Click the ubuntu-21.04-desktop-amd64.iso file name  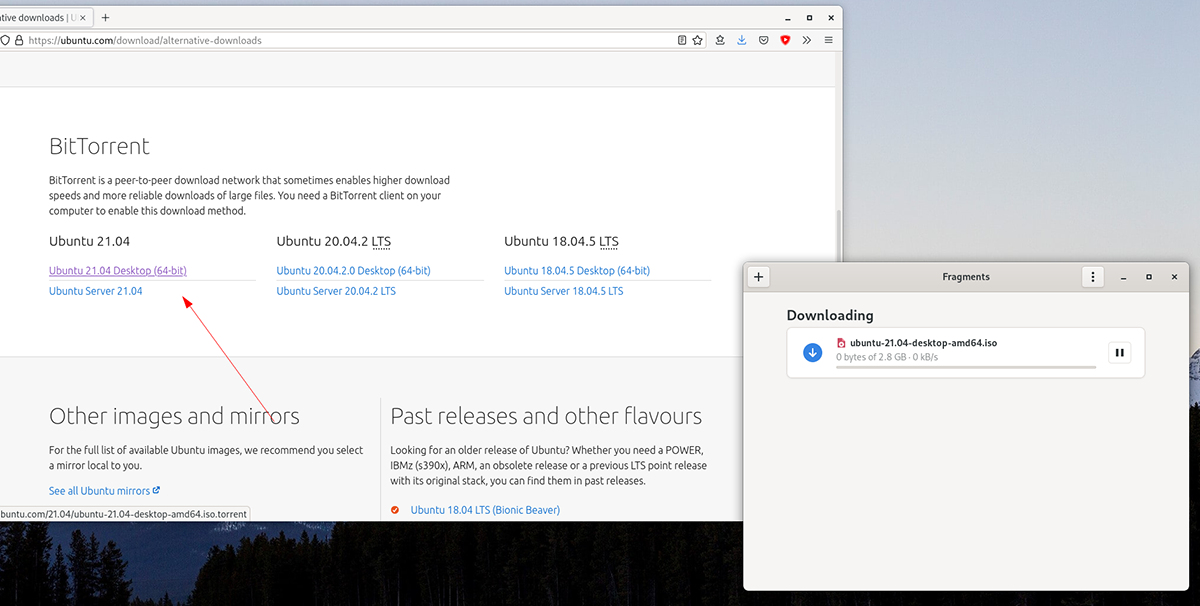(923, 343)
